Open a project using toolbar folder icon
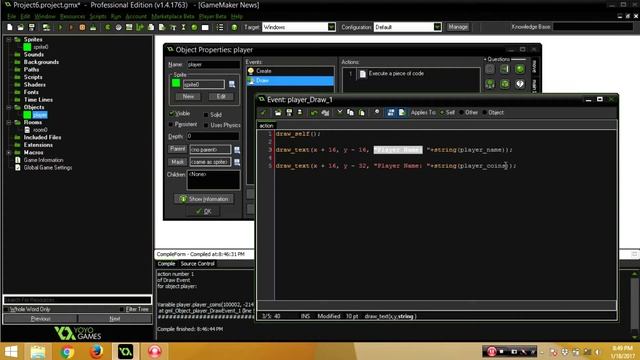The height and width of the screenshot is (360, 640). pyautogui.click(x=20, y=27)
